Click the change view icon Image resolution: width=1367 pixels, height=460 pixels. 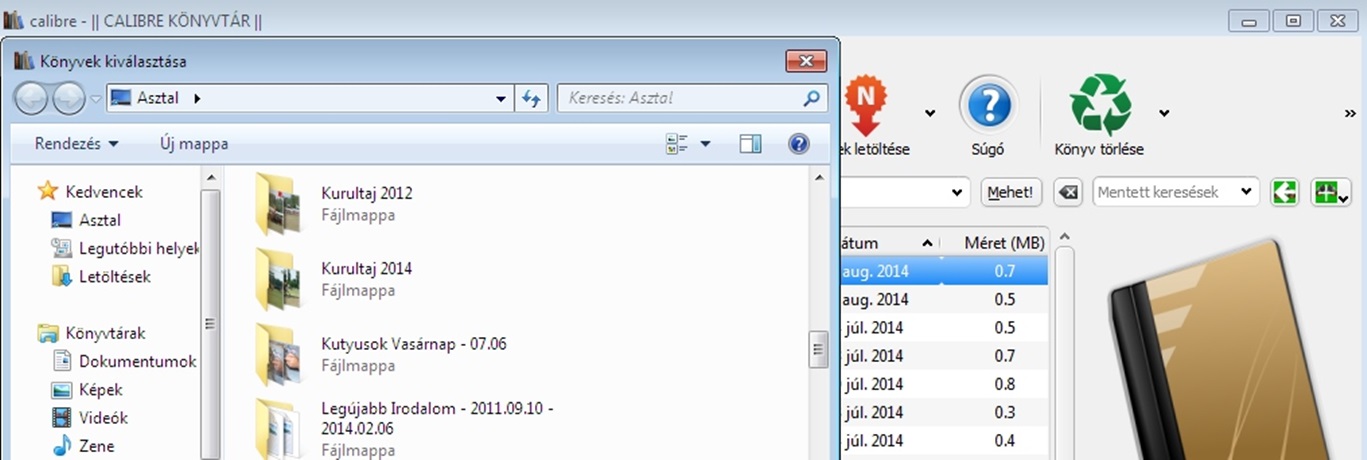click(x=677, y=144)
